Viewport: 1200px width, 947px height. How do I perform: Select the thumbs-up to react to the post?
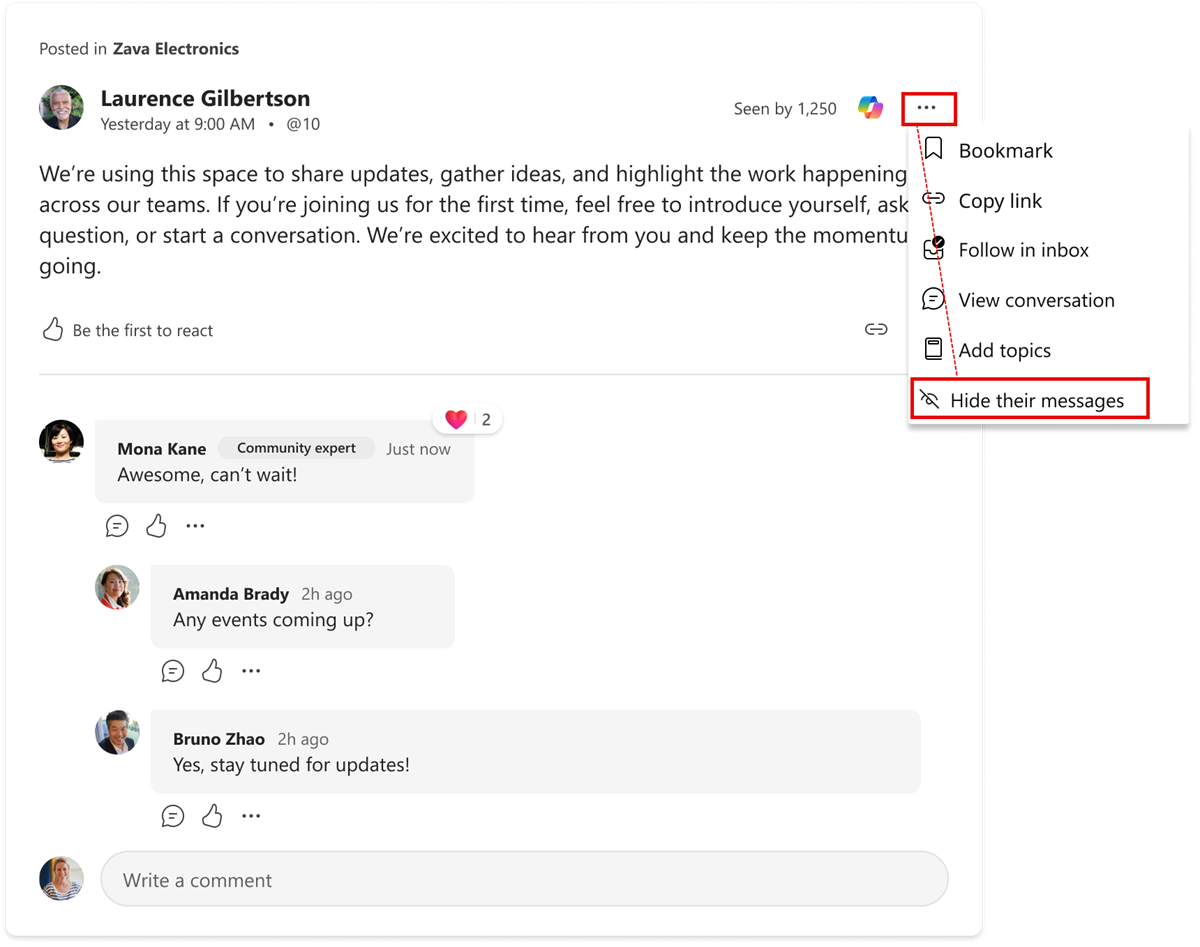click(51, 329)
